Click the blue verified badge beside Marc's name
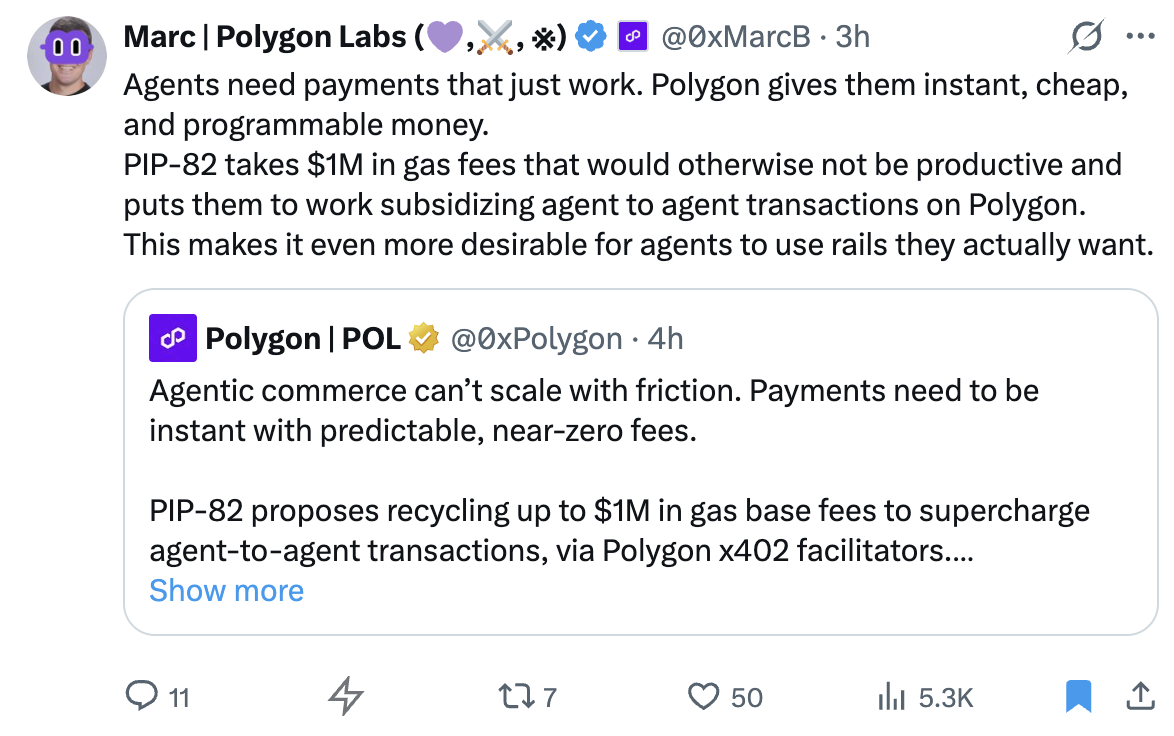Image resolution: width=1174 pixels, height=736 pixels. pos(592,37)
